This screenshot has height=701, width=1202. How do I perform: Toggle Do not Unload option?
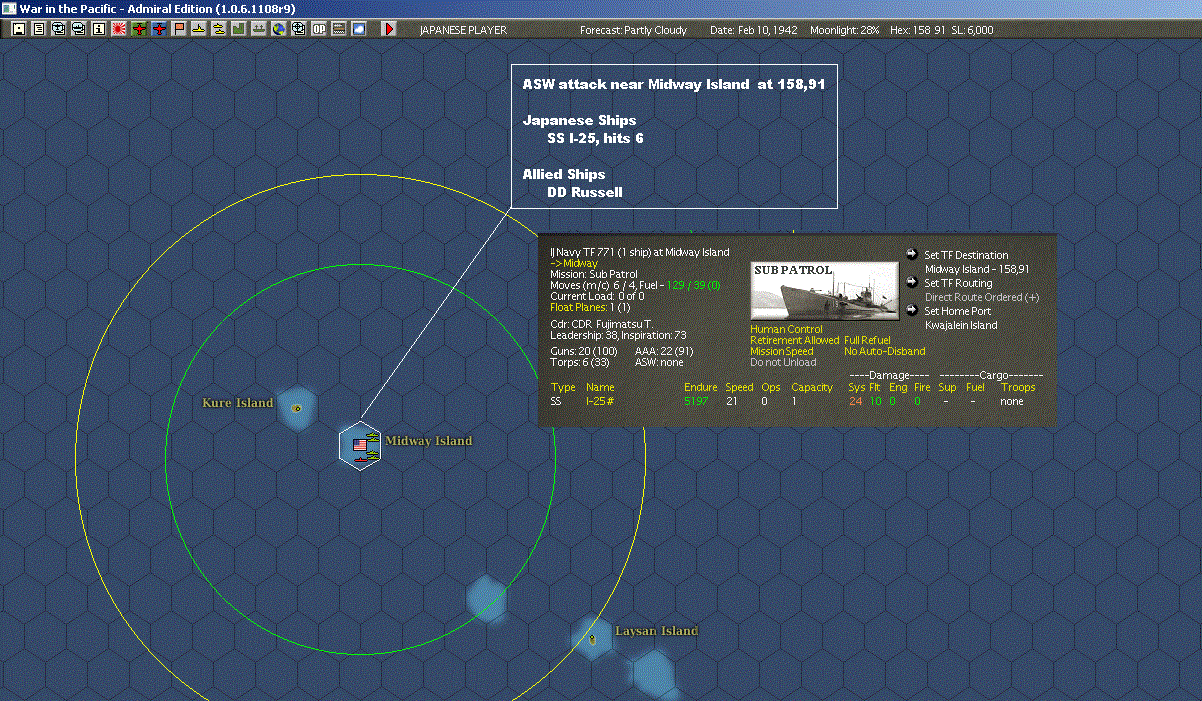pos(783,362)
